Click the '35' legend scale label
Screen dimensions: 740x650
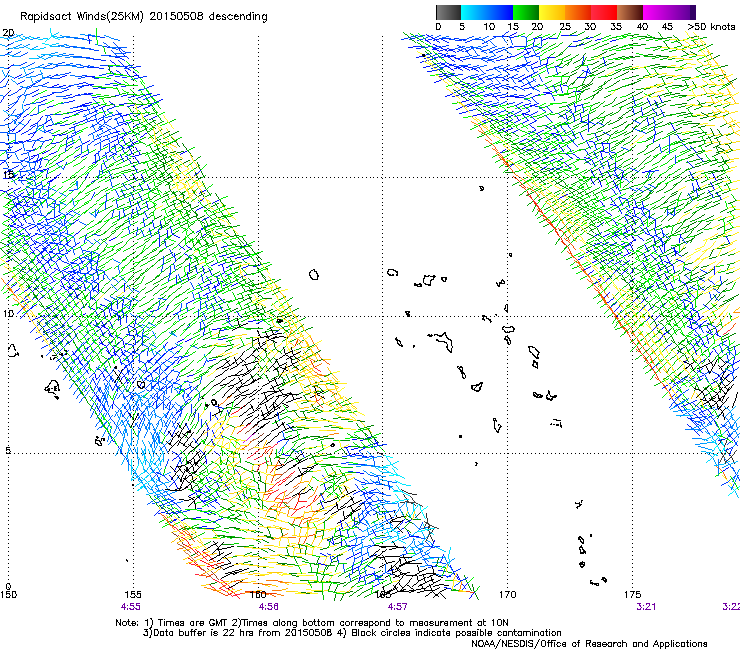click(x=616, y=27)
